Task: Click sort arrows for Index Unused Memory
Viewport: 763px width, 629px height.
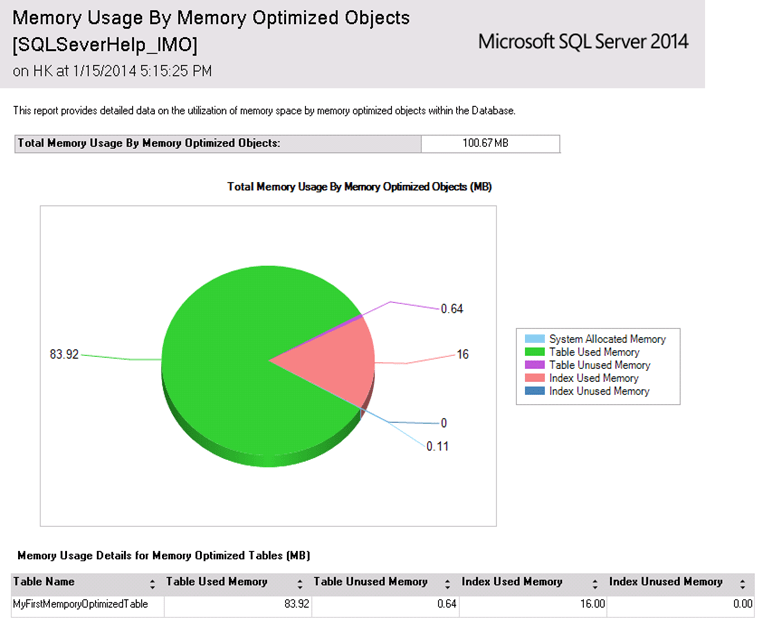Action: tap(743, 584)
